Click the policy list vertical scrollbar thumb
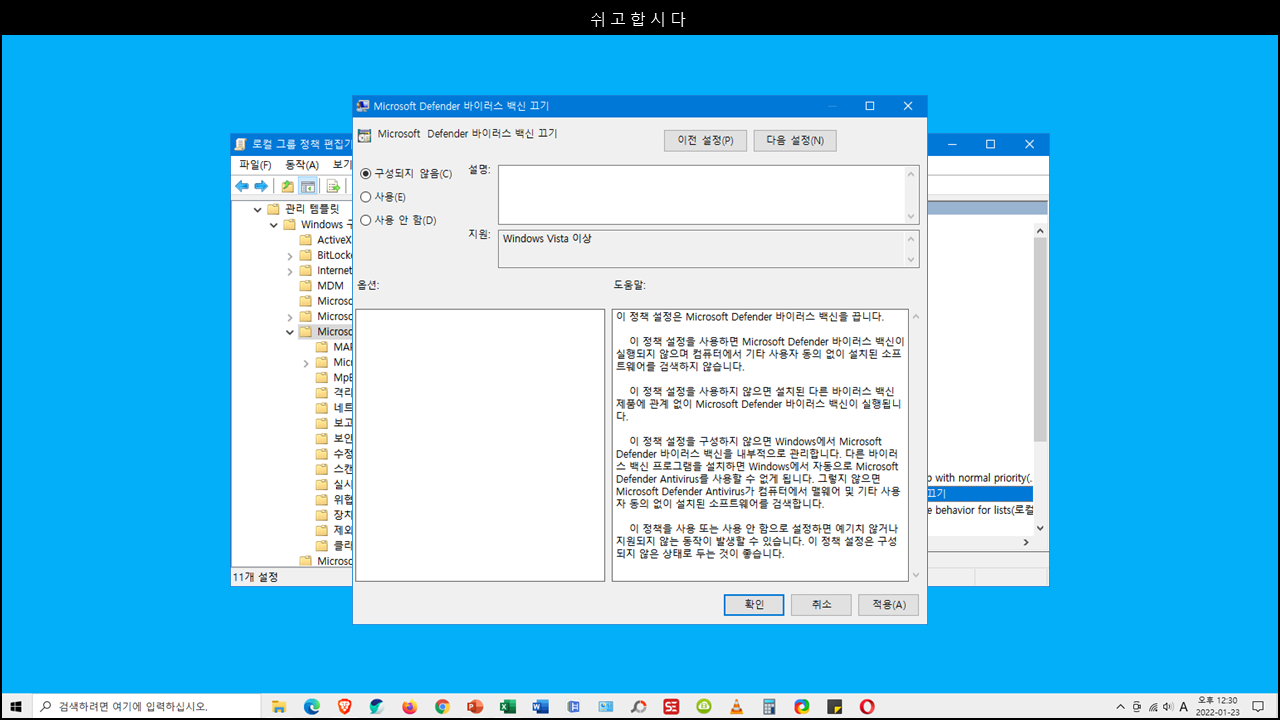This screenshot has height=720, width=1280. point(1040,340)
